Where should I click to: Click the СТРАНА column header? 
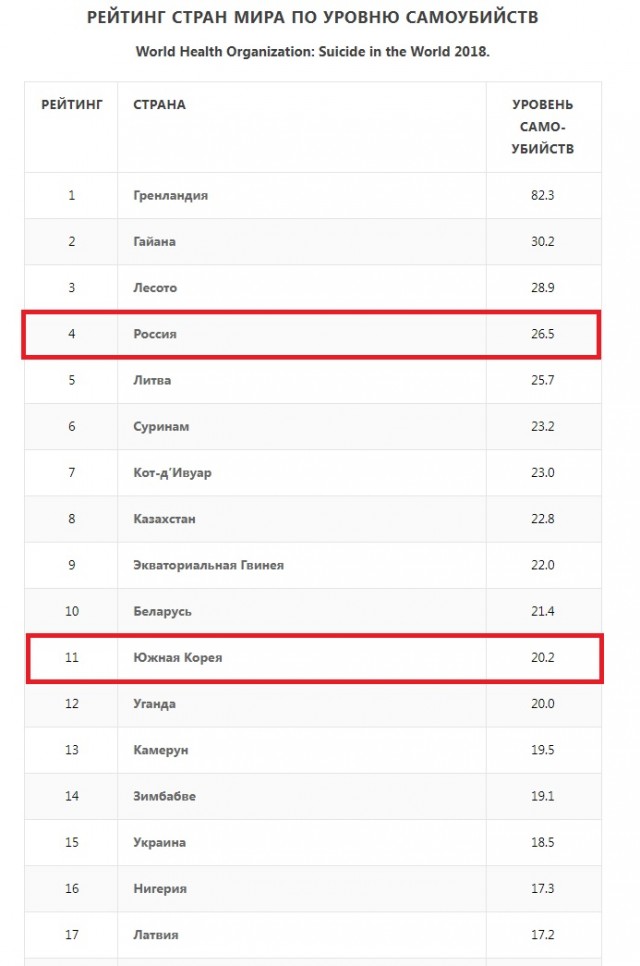pyautogui.click(x=160, y=105)
